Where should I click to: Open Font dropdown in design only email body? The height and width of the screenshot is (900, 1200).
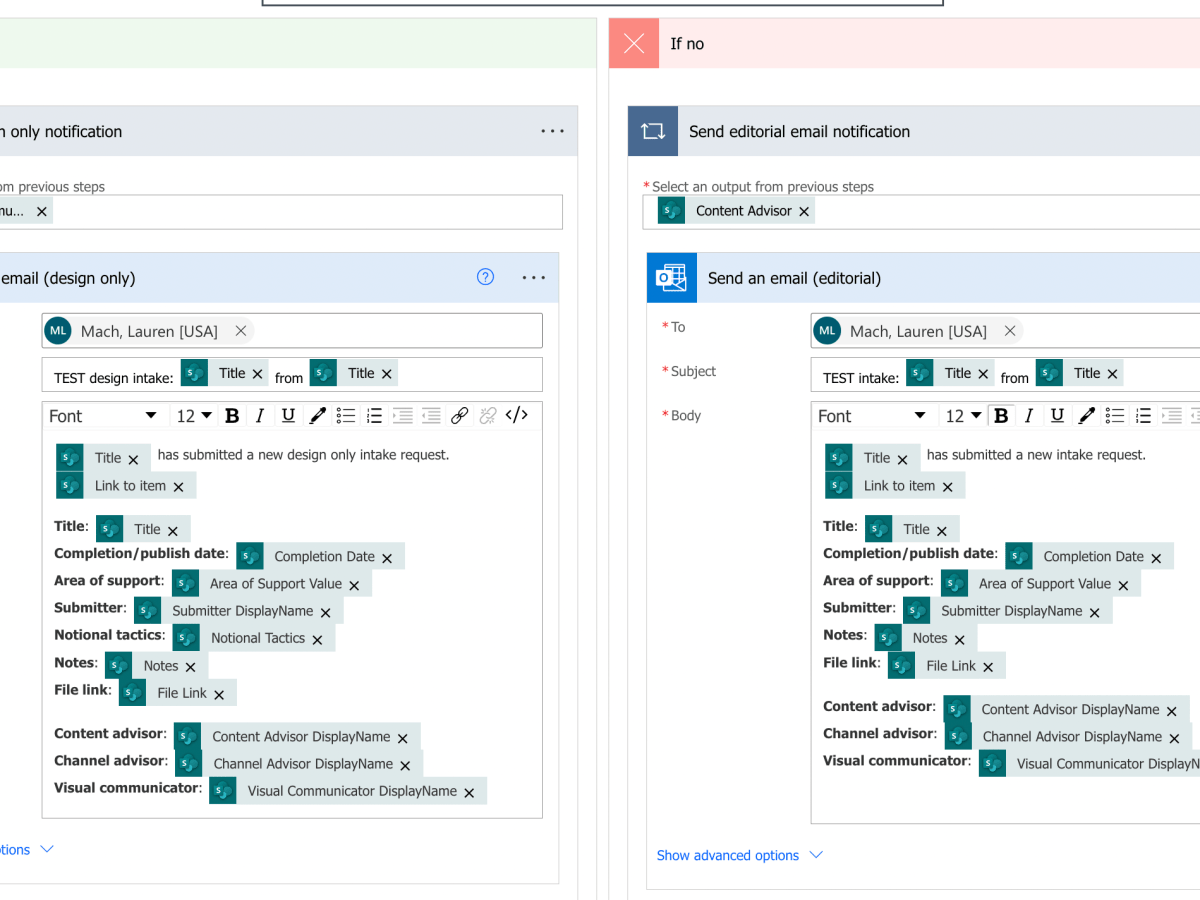click(103, 416)
